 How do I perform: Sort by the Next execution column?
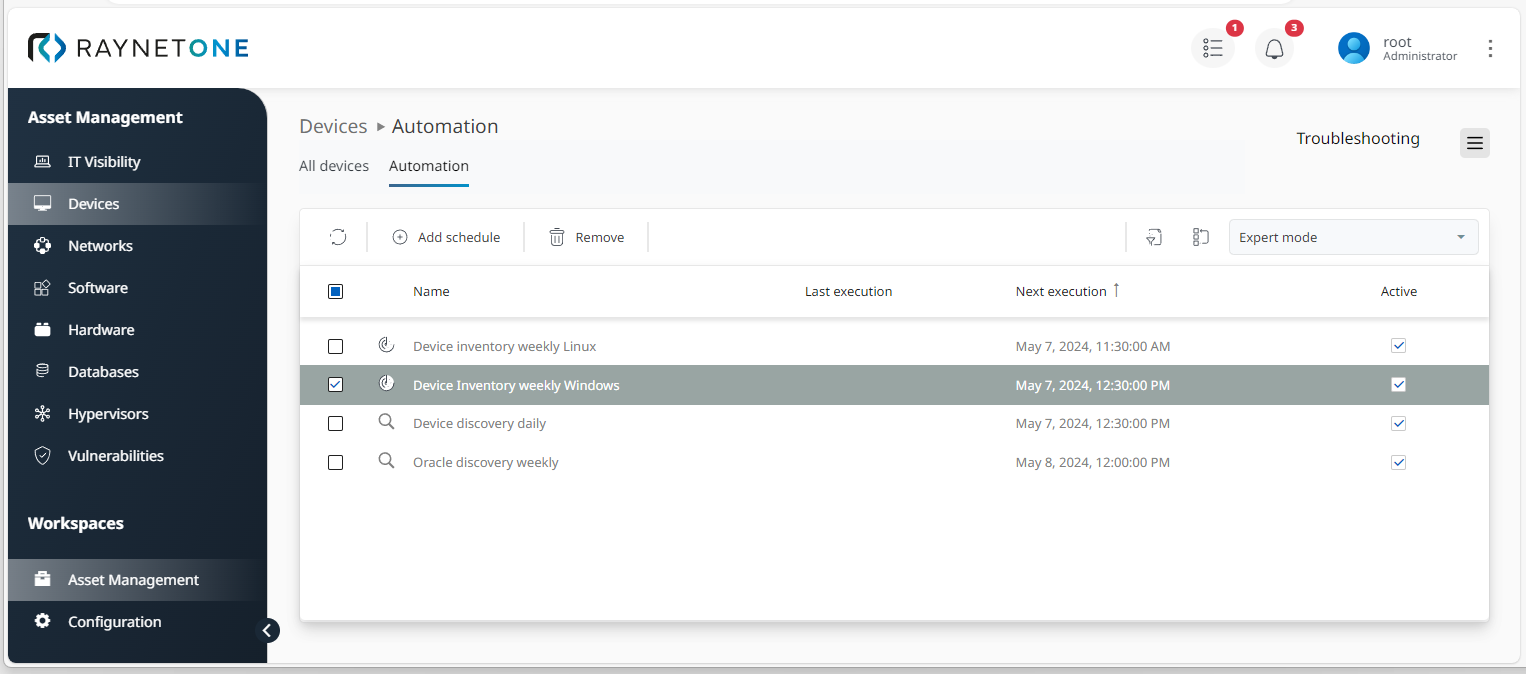tap(1060, 292)
